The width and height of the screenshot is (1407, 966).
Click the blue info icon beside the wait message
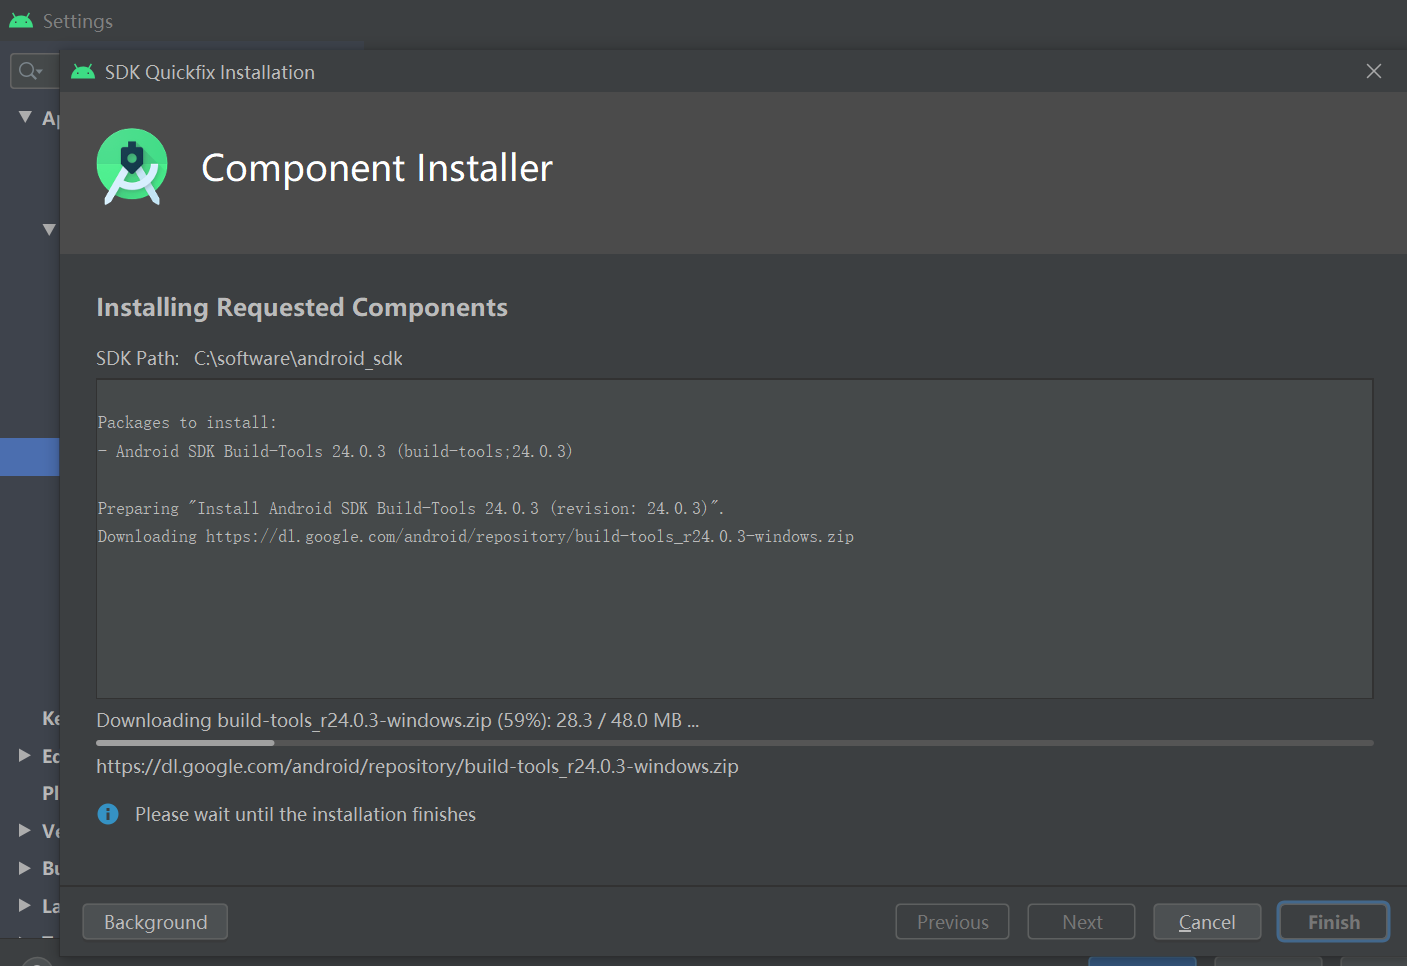(108, 814)
